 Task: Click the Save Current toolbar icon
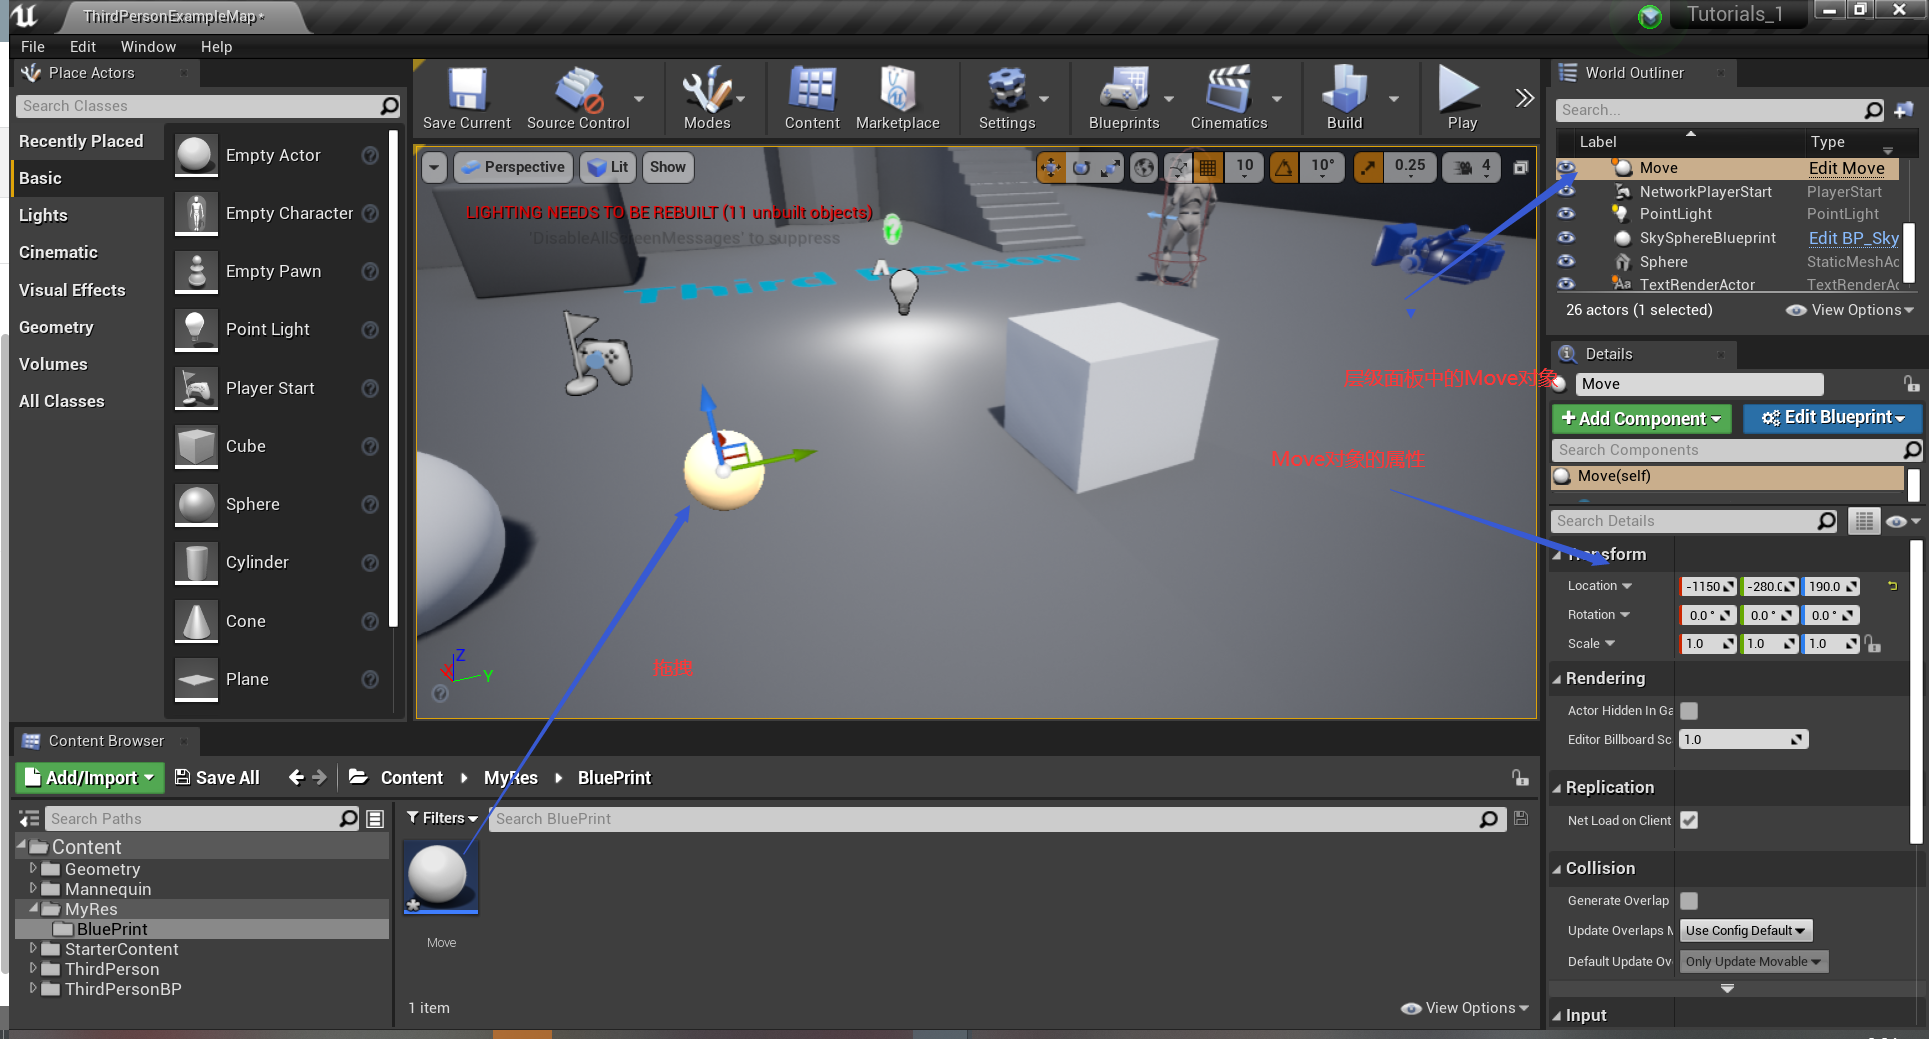click(466, 98)
